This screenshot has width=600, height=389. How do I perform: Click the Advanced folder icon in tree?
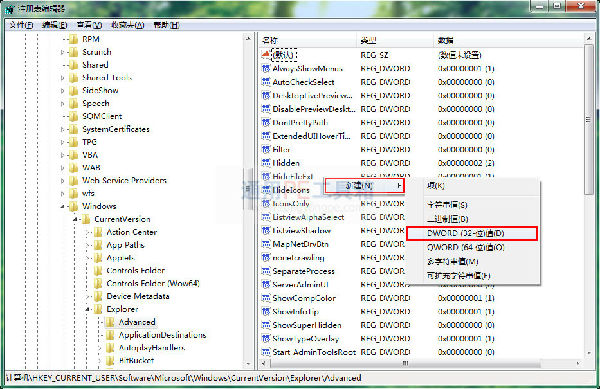click(110, 322)
